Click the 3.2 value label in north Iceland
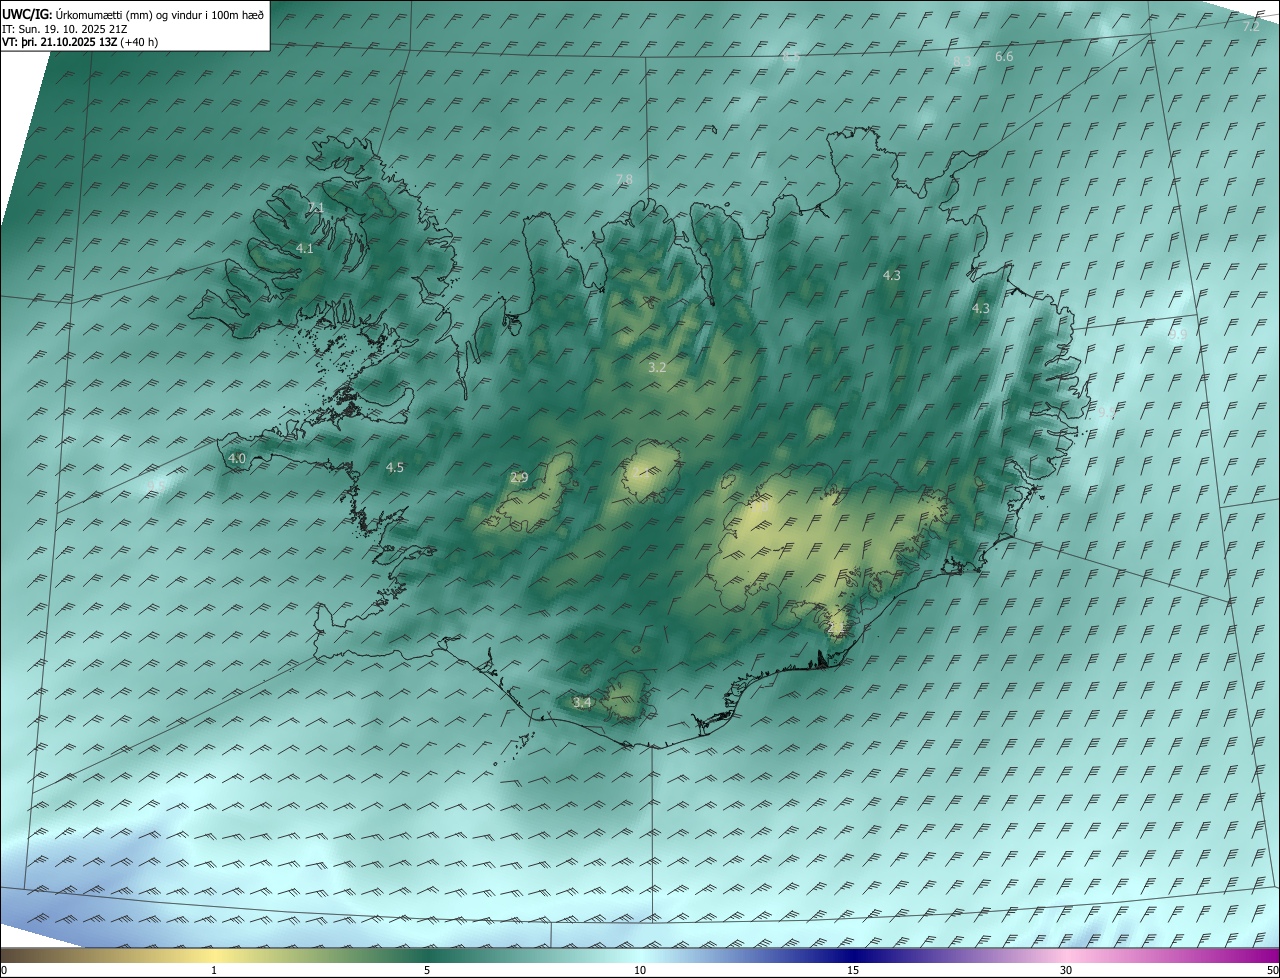 (657, 367)
